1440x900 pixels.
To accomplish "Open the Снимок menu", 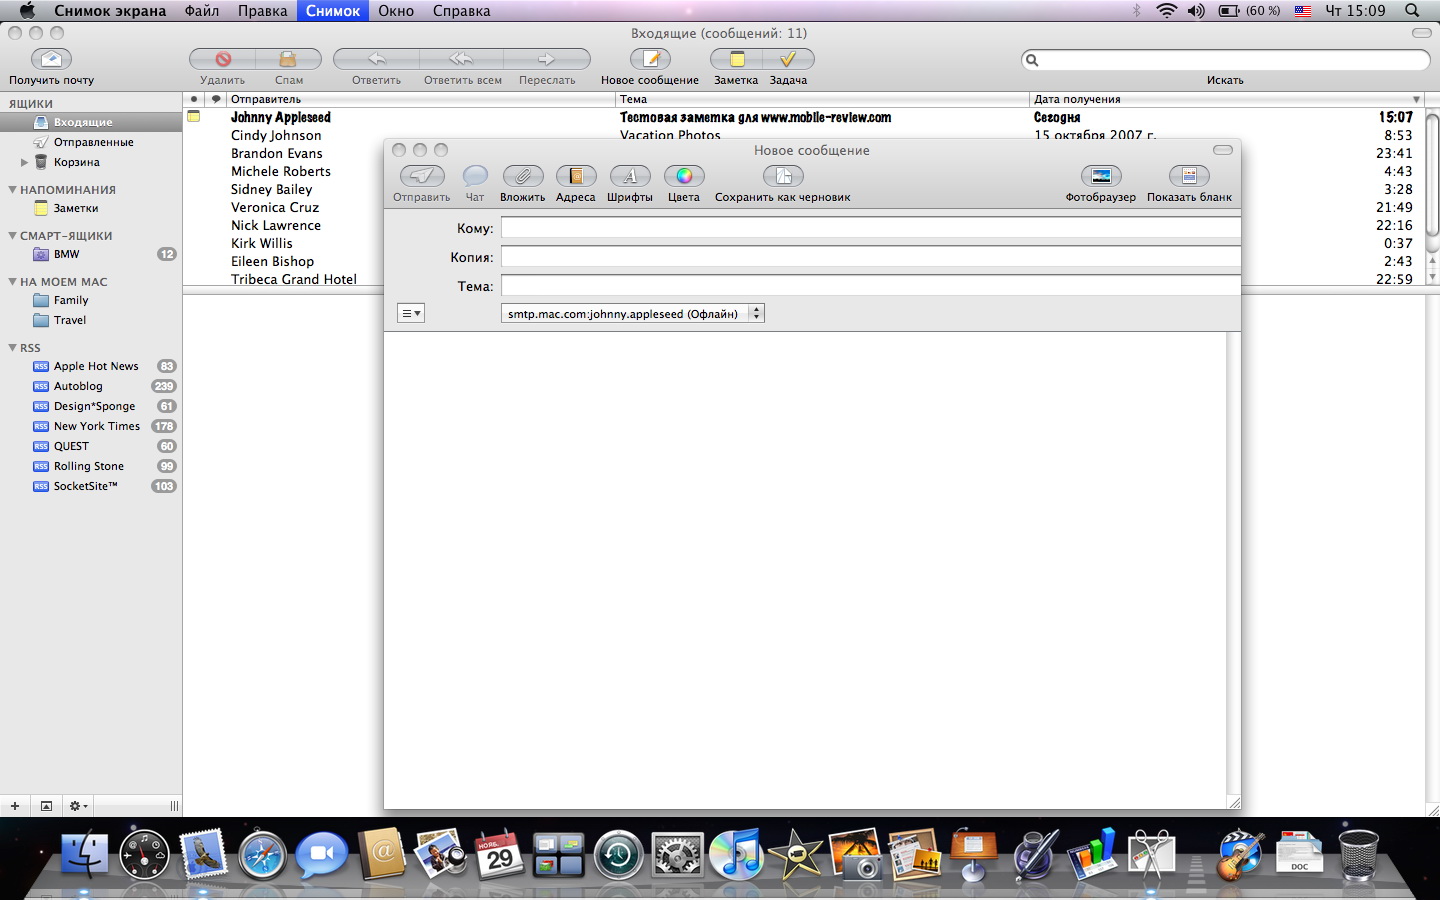I will (x=333, y=10).
